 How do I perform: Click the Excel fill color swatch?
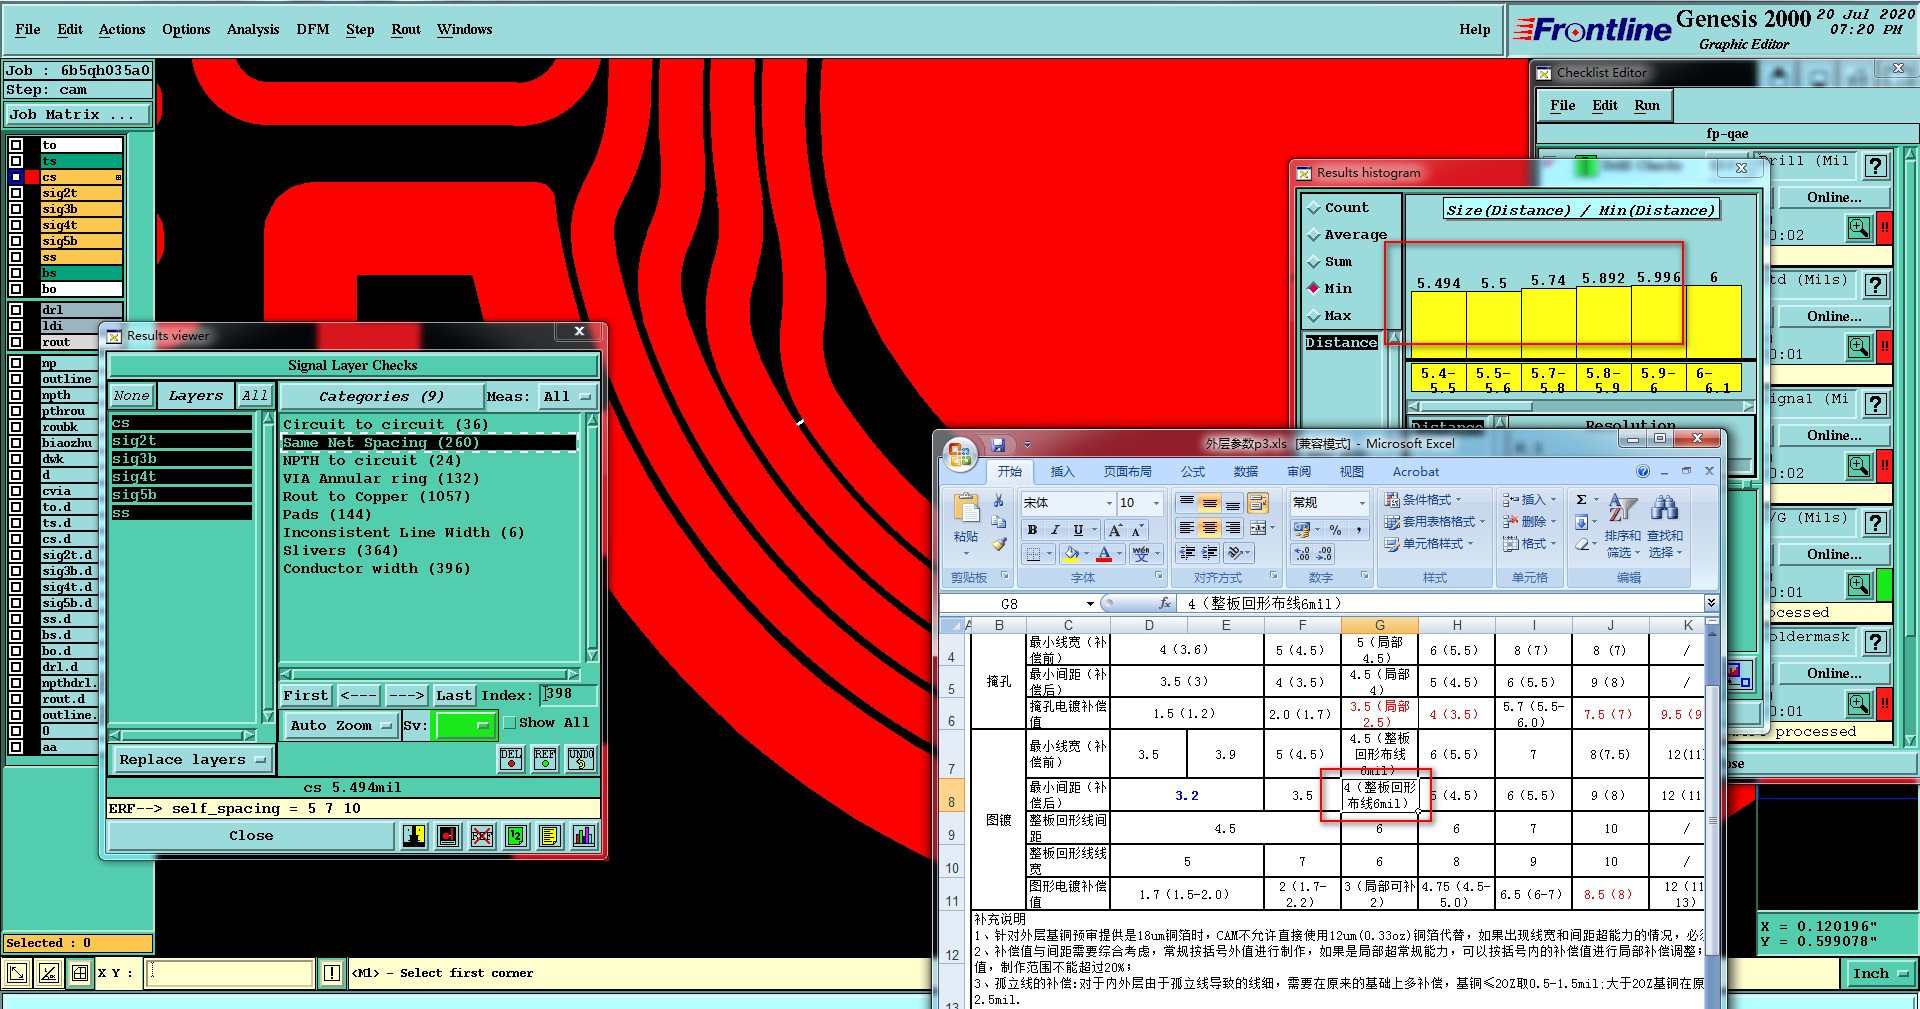click(x=1071, y=554)
